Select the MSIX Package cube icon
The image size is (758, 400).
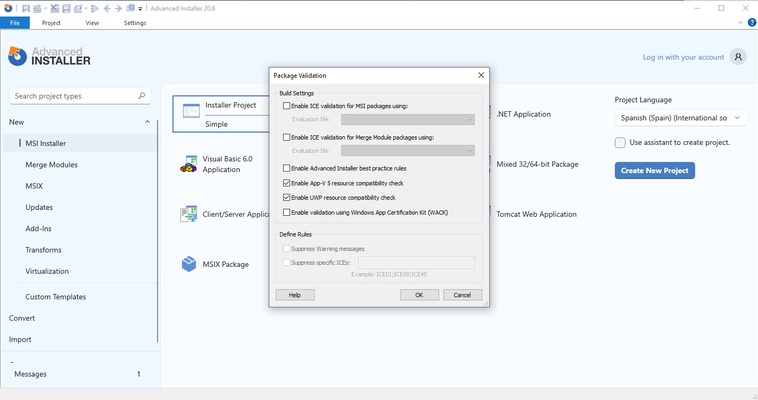click(x=189, y=264)
